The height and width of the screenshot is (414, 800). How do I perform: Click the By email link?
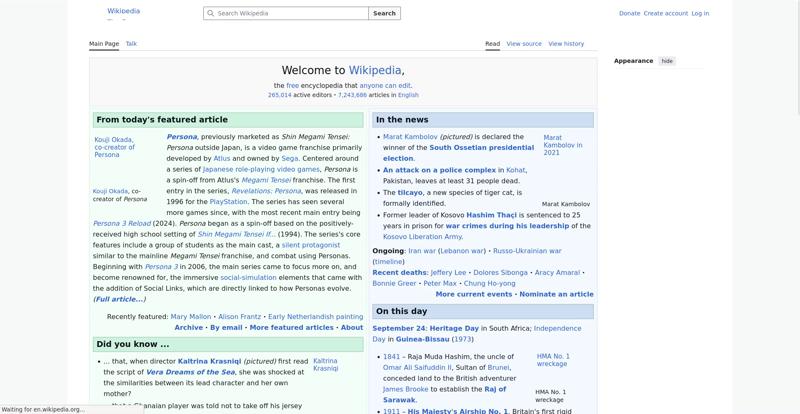(226, 328)
